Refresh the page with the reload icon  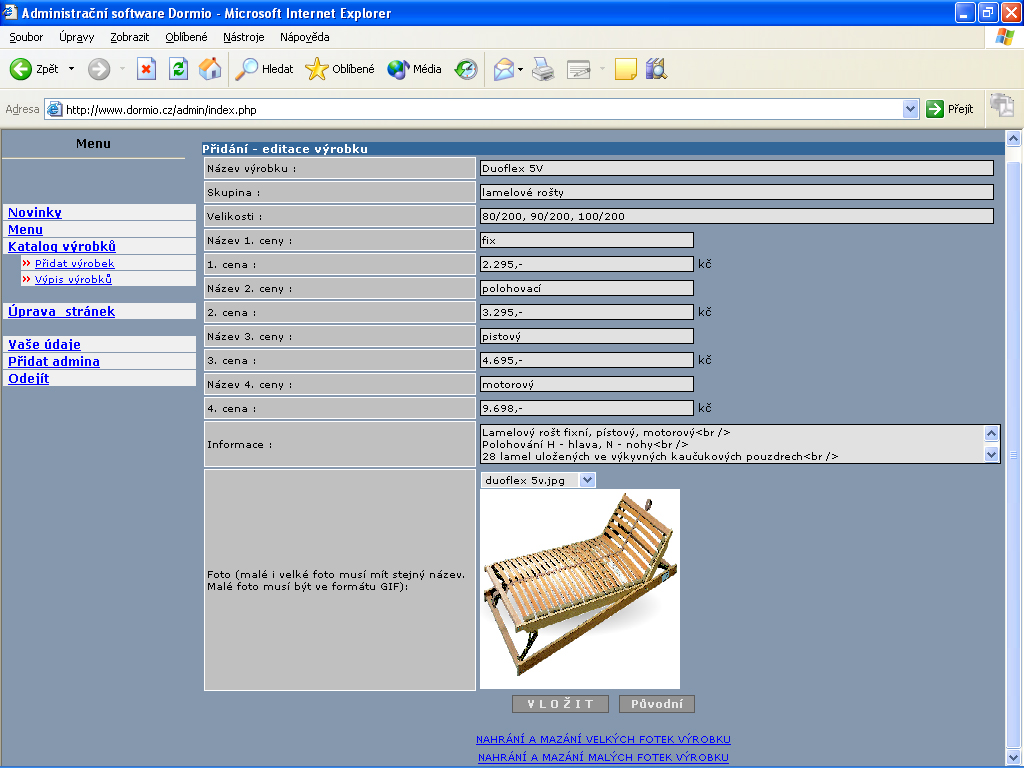(x=178, y=69)
